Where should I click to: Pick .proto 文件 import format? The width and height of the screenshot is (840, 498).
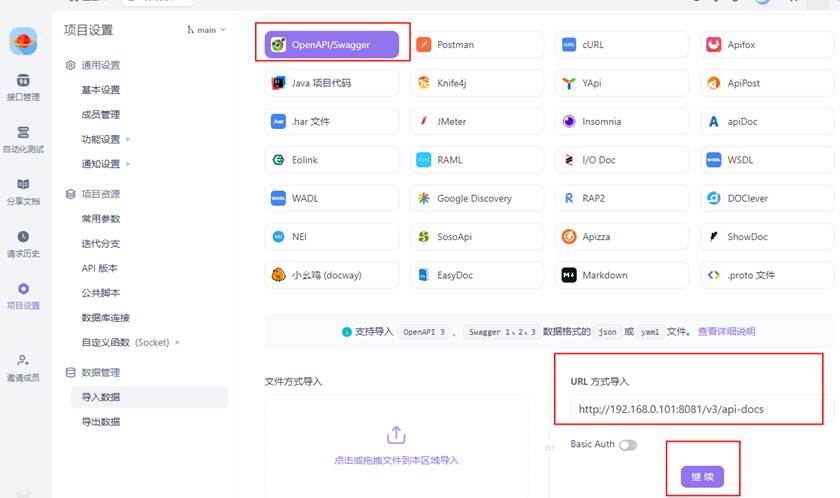click(x=767, y=275)
